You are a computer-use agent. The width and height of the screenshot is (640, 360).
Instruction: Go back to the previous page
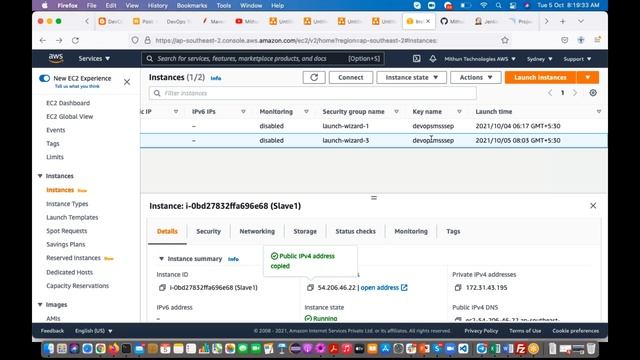coord(43,40)
